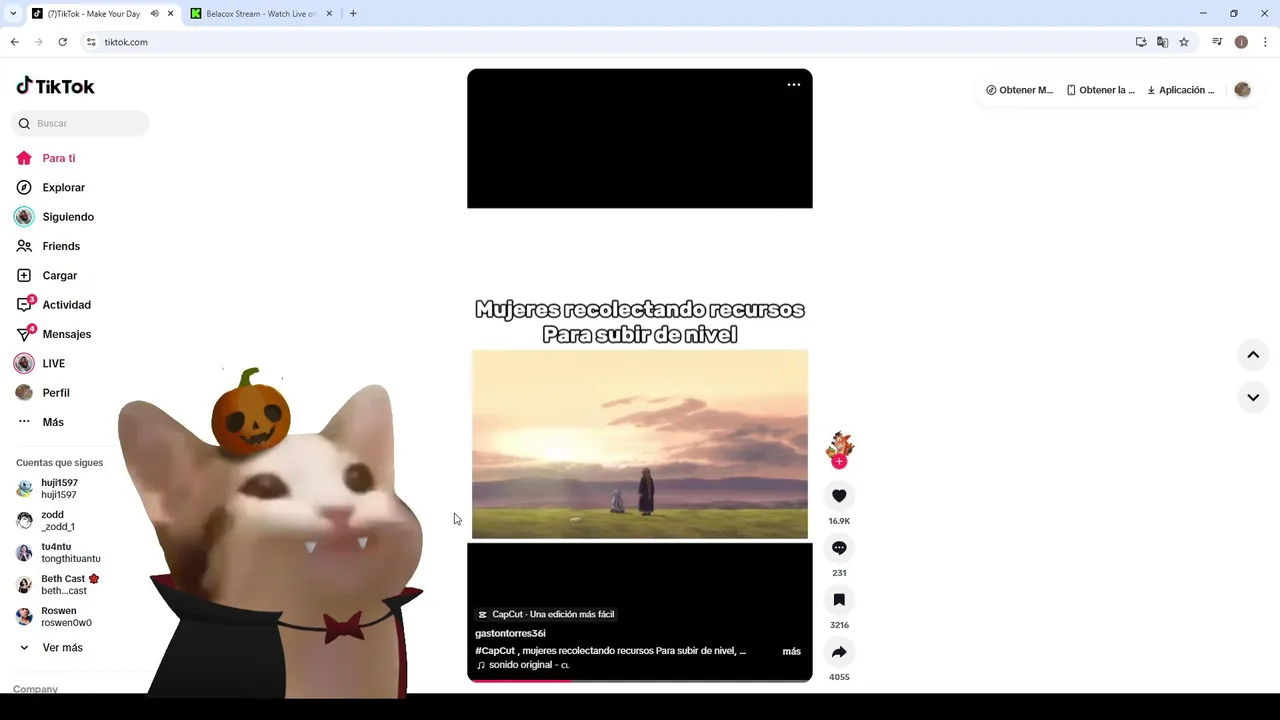Select the Para ti home icon
The height and width of the screenshot is (720, 1280).
pyautogui.click(x=24, y=158)
